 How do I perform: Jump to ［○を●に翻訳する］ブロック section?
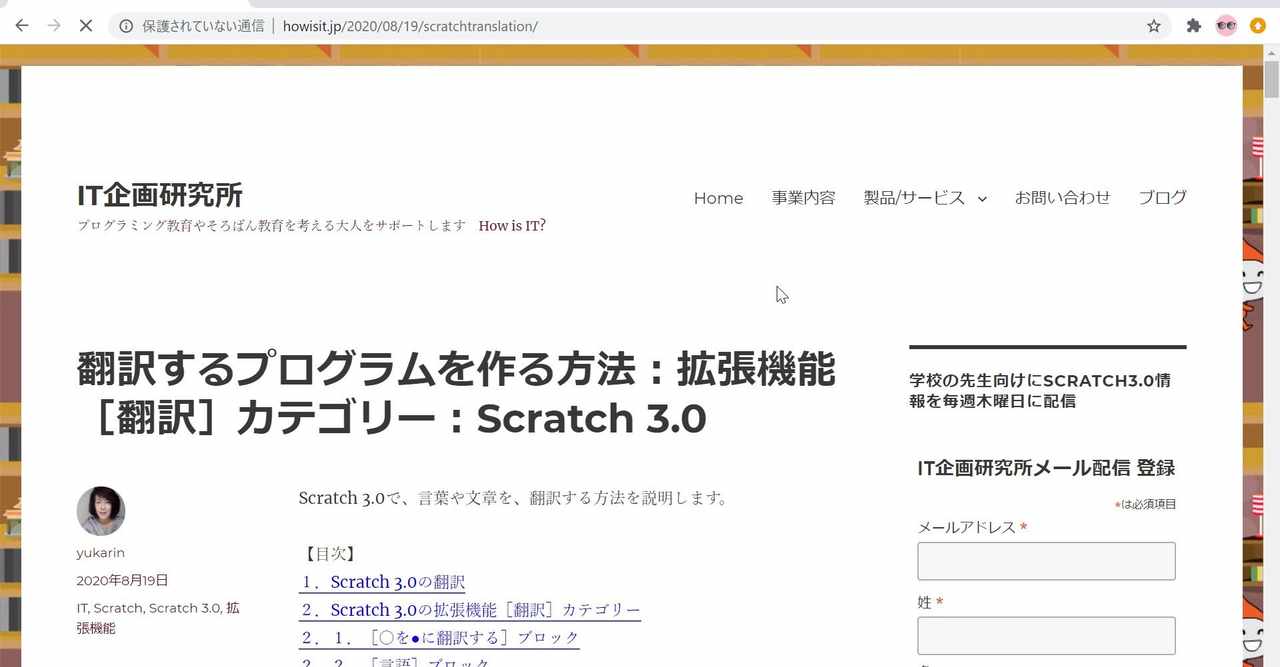[439, 638]
